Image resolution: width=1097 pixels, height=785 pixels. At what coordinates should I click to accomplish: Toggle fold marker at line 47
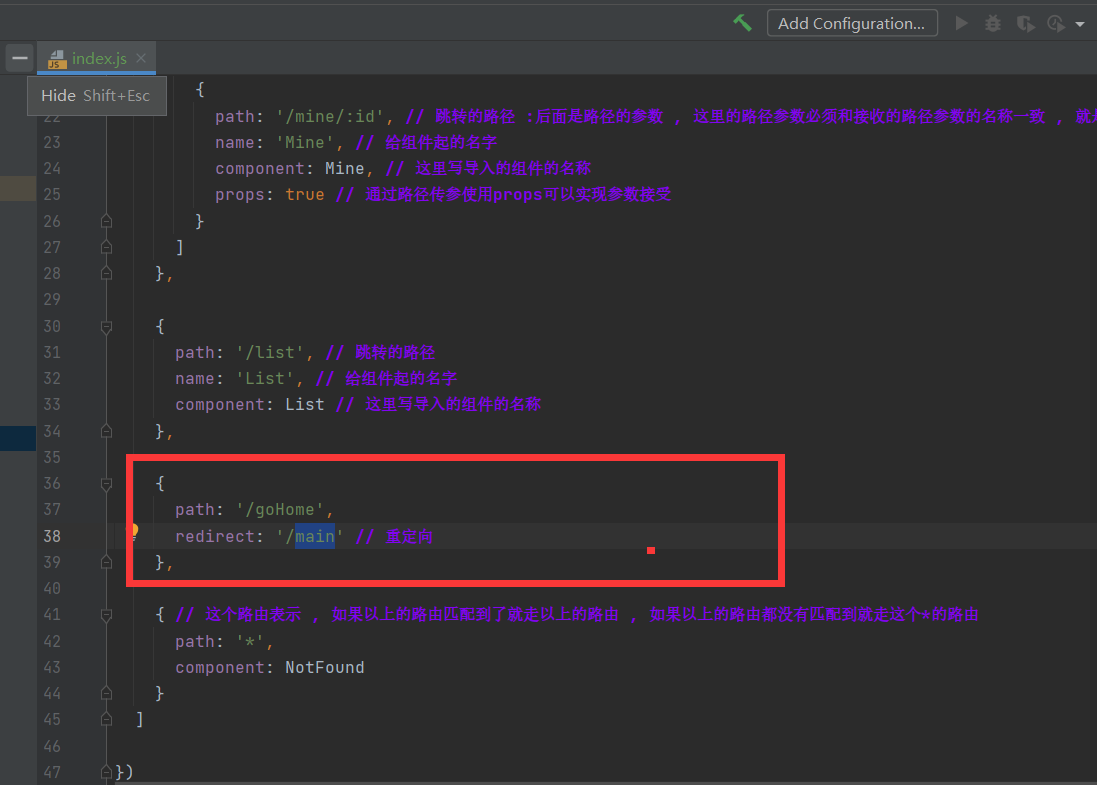coord(106,772)
